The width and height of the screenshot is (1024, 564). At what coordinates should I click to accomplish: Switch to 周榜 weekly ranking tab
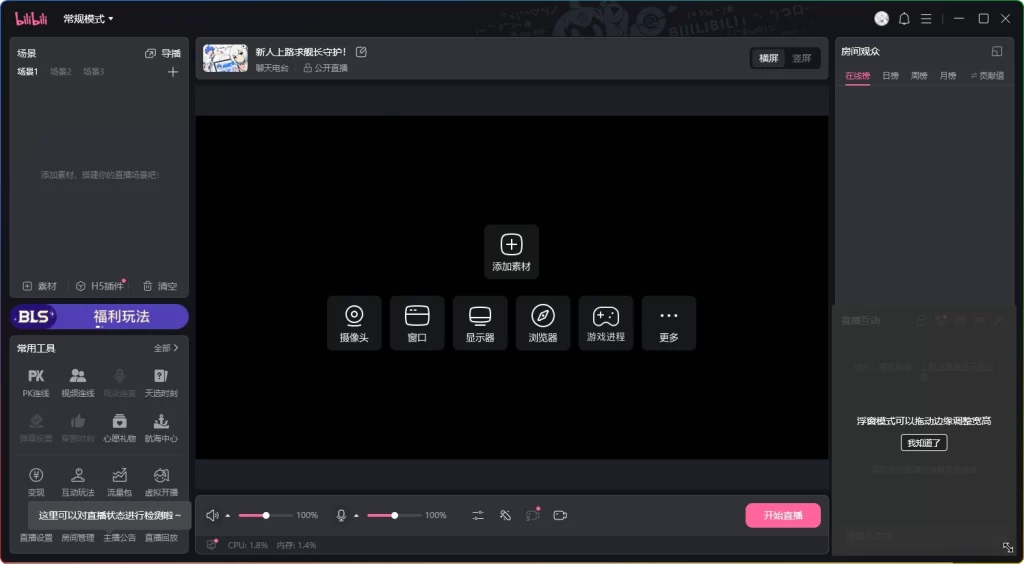pyautogui.click(x=919, y=76)
